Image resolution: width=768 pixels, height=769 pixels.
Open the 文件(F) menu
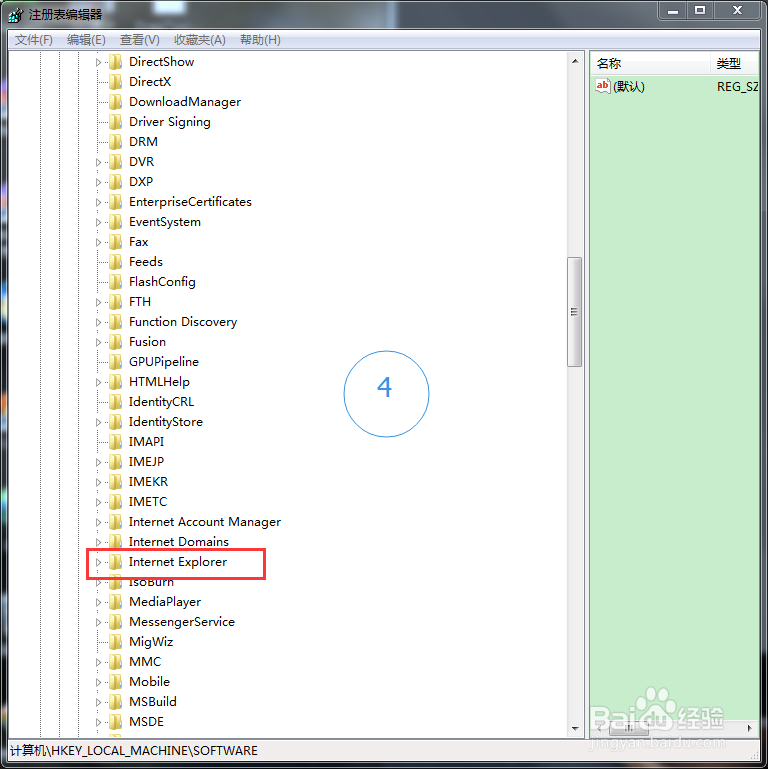coord(34,40)
